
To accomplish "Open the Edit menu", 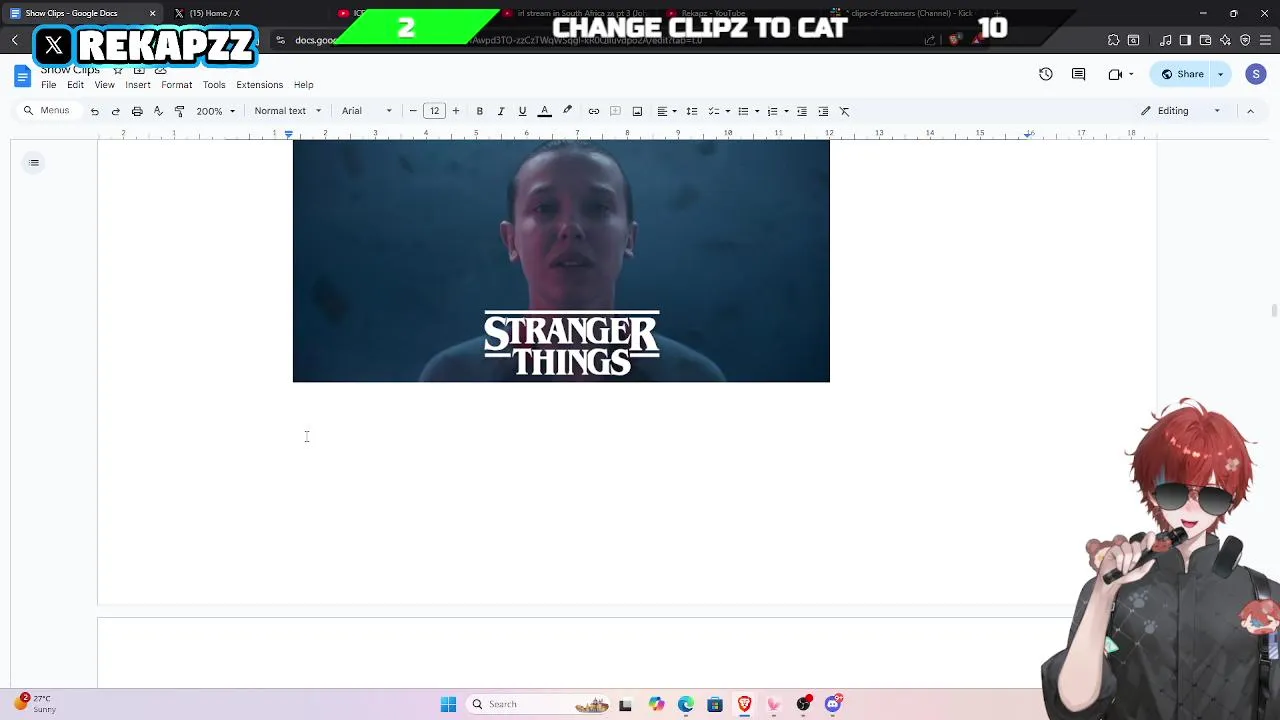I will (x=75, y=85).
